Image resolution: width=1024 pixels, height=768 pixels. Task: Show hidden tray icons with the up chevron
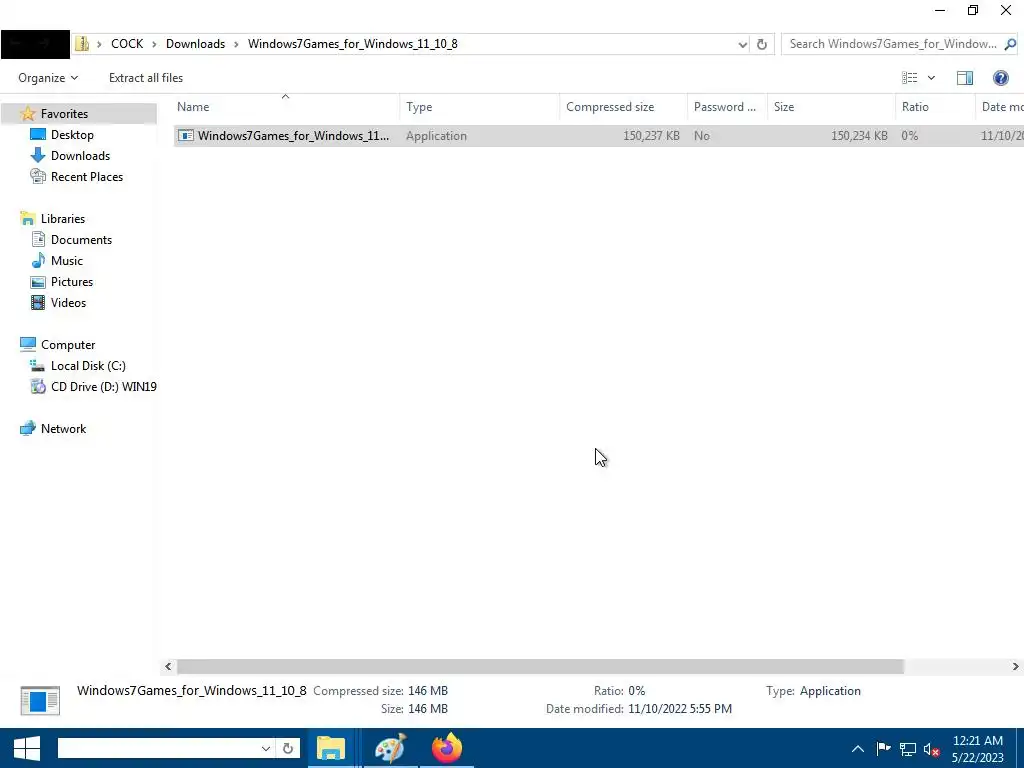point(858,749)
